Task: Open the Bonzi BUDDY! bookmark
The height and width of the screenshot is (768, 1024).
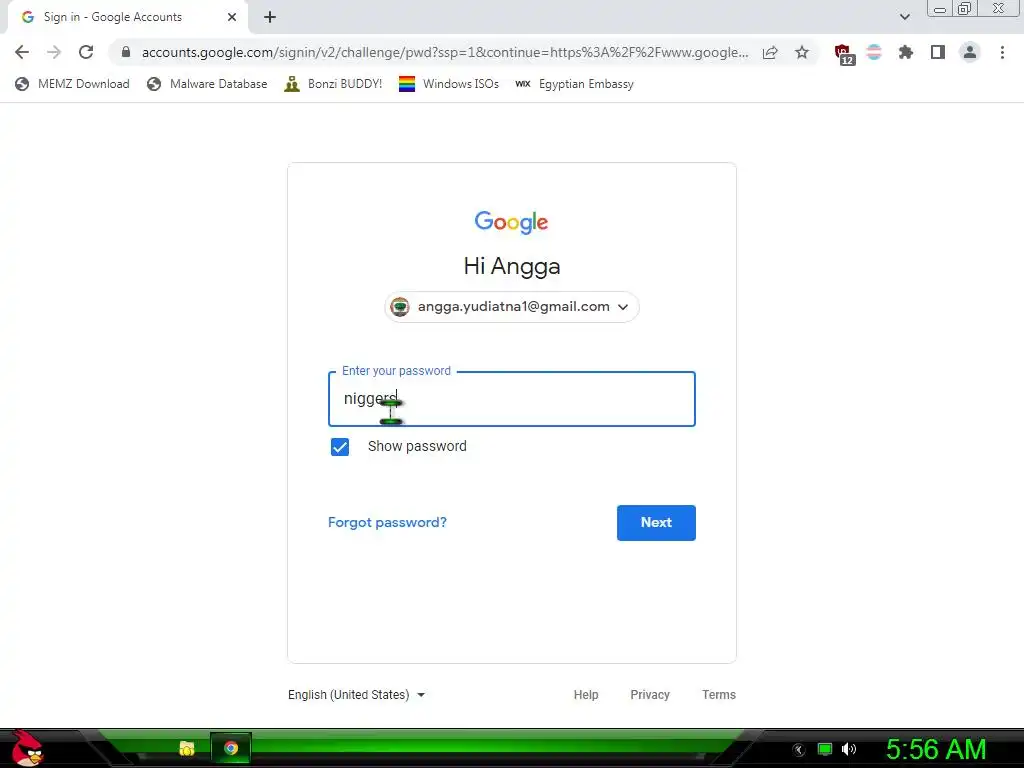Action: tap(333, 84)
